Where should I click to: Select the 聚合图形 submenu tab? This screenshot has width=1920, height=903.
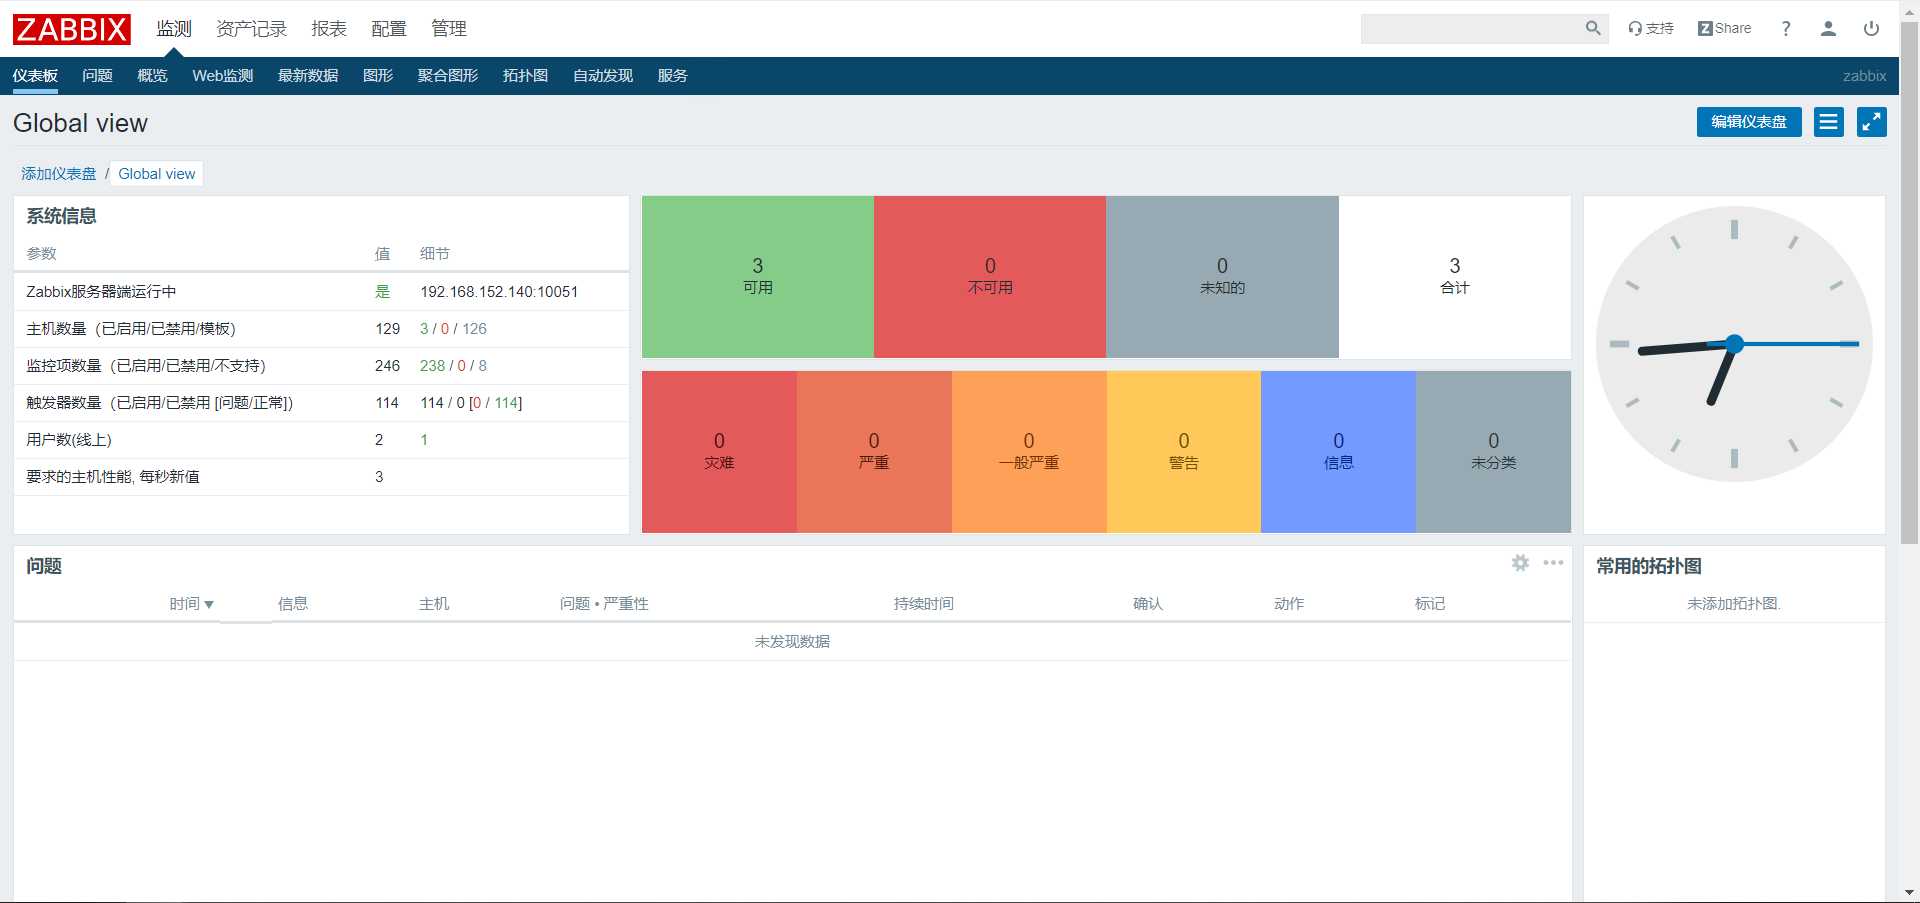[448, 76]
